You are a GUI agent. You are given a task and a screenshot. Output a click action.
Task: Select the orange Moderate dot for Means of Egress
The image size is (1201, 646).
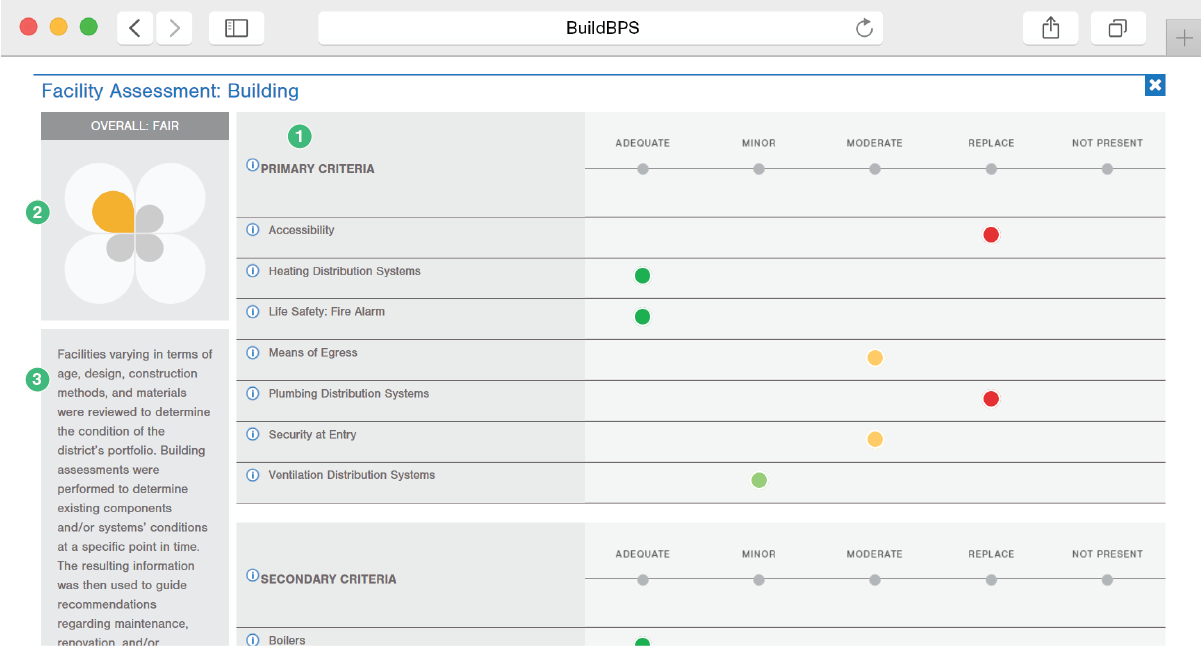click(875, 358)
